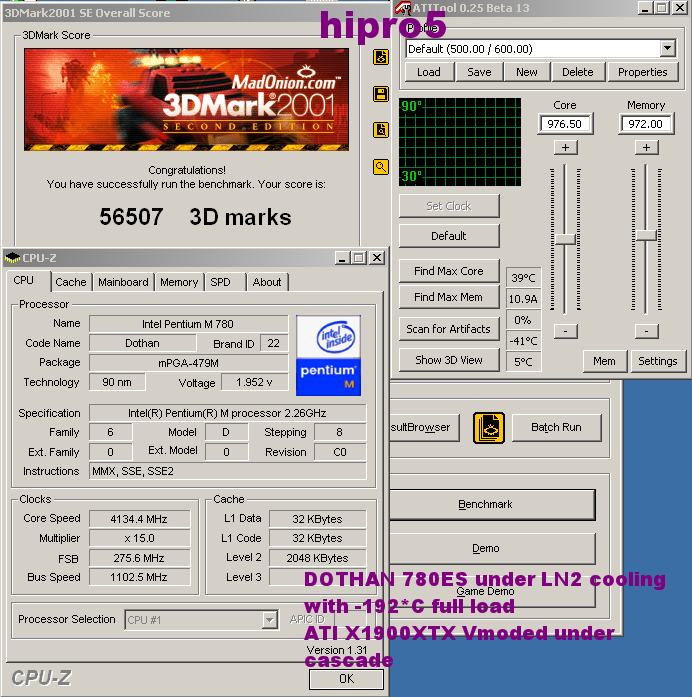Open profile Properties in ATITool
This screenshot has width=692, height=697.
coord(642,72)
